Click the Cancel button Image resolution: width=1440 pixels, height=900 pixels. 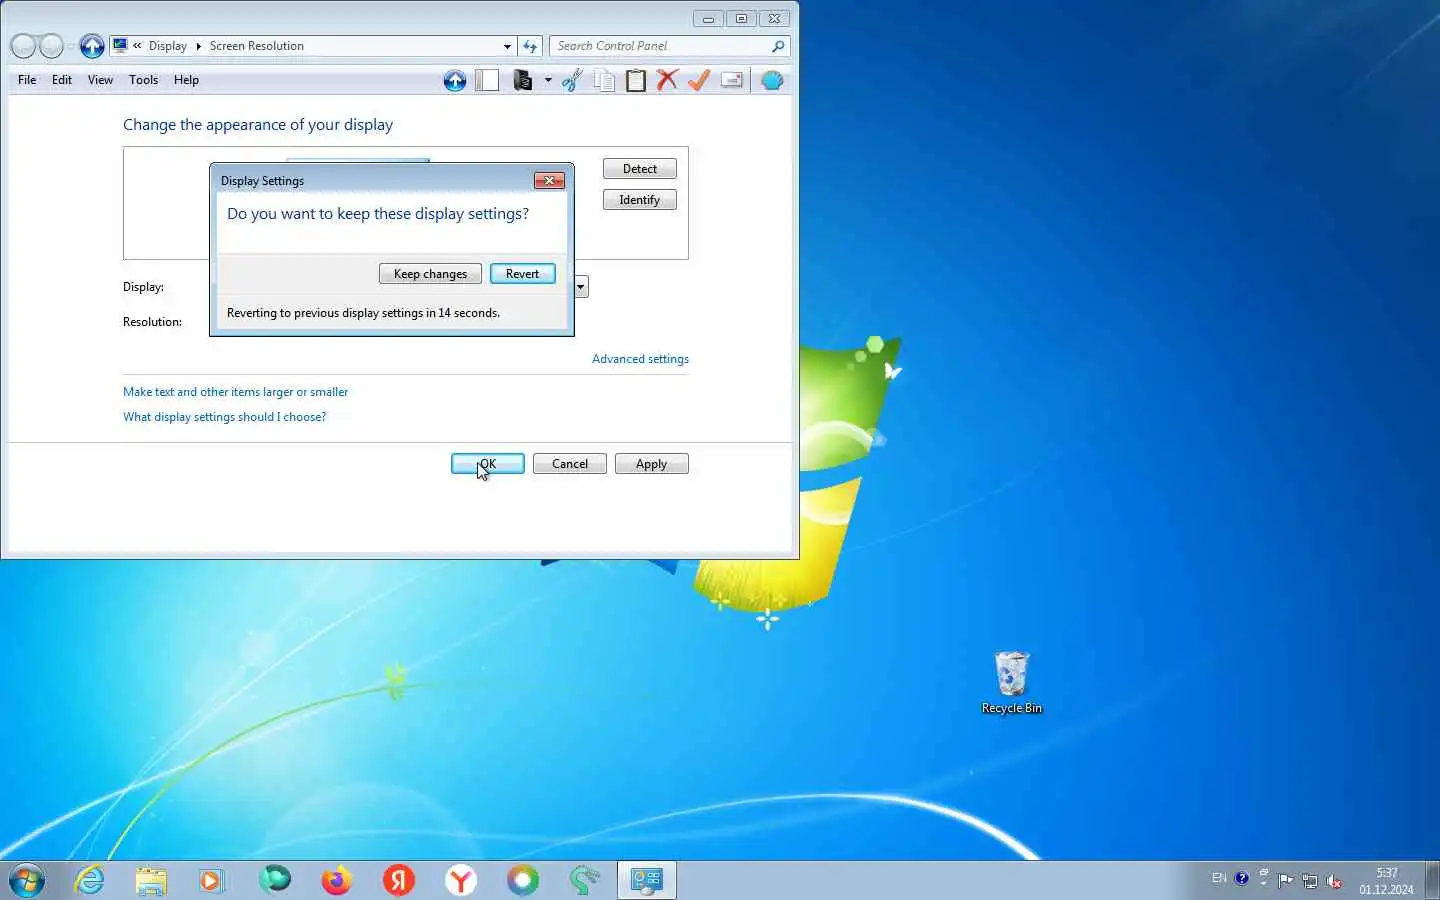coord(570,464)
